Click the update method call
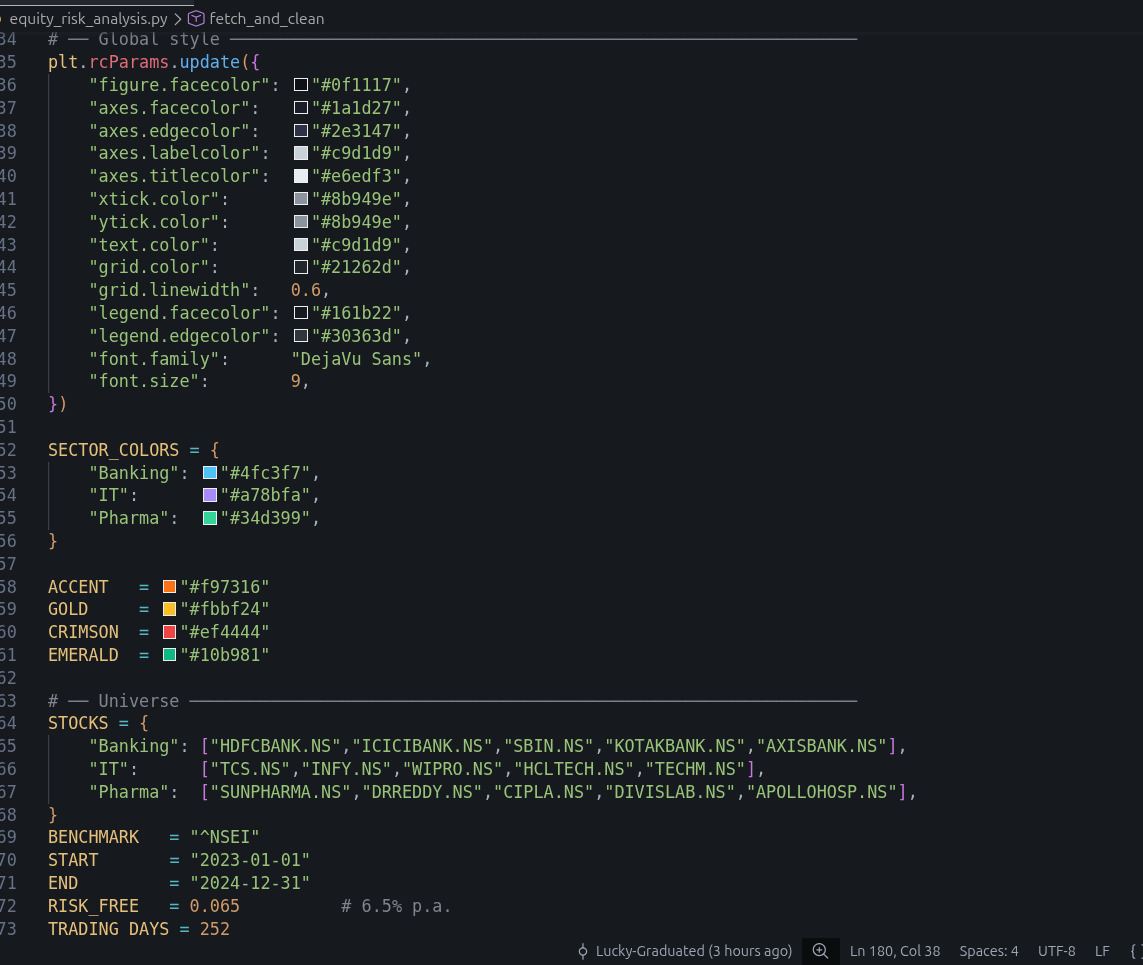The height and width of the screenshot is (965, 1143). [209, 62]
